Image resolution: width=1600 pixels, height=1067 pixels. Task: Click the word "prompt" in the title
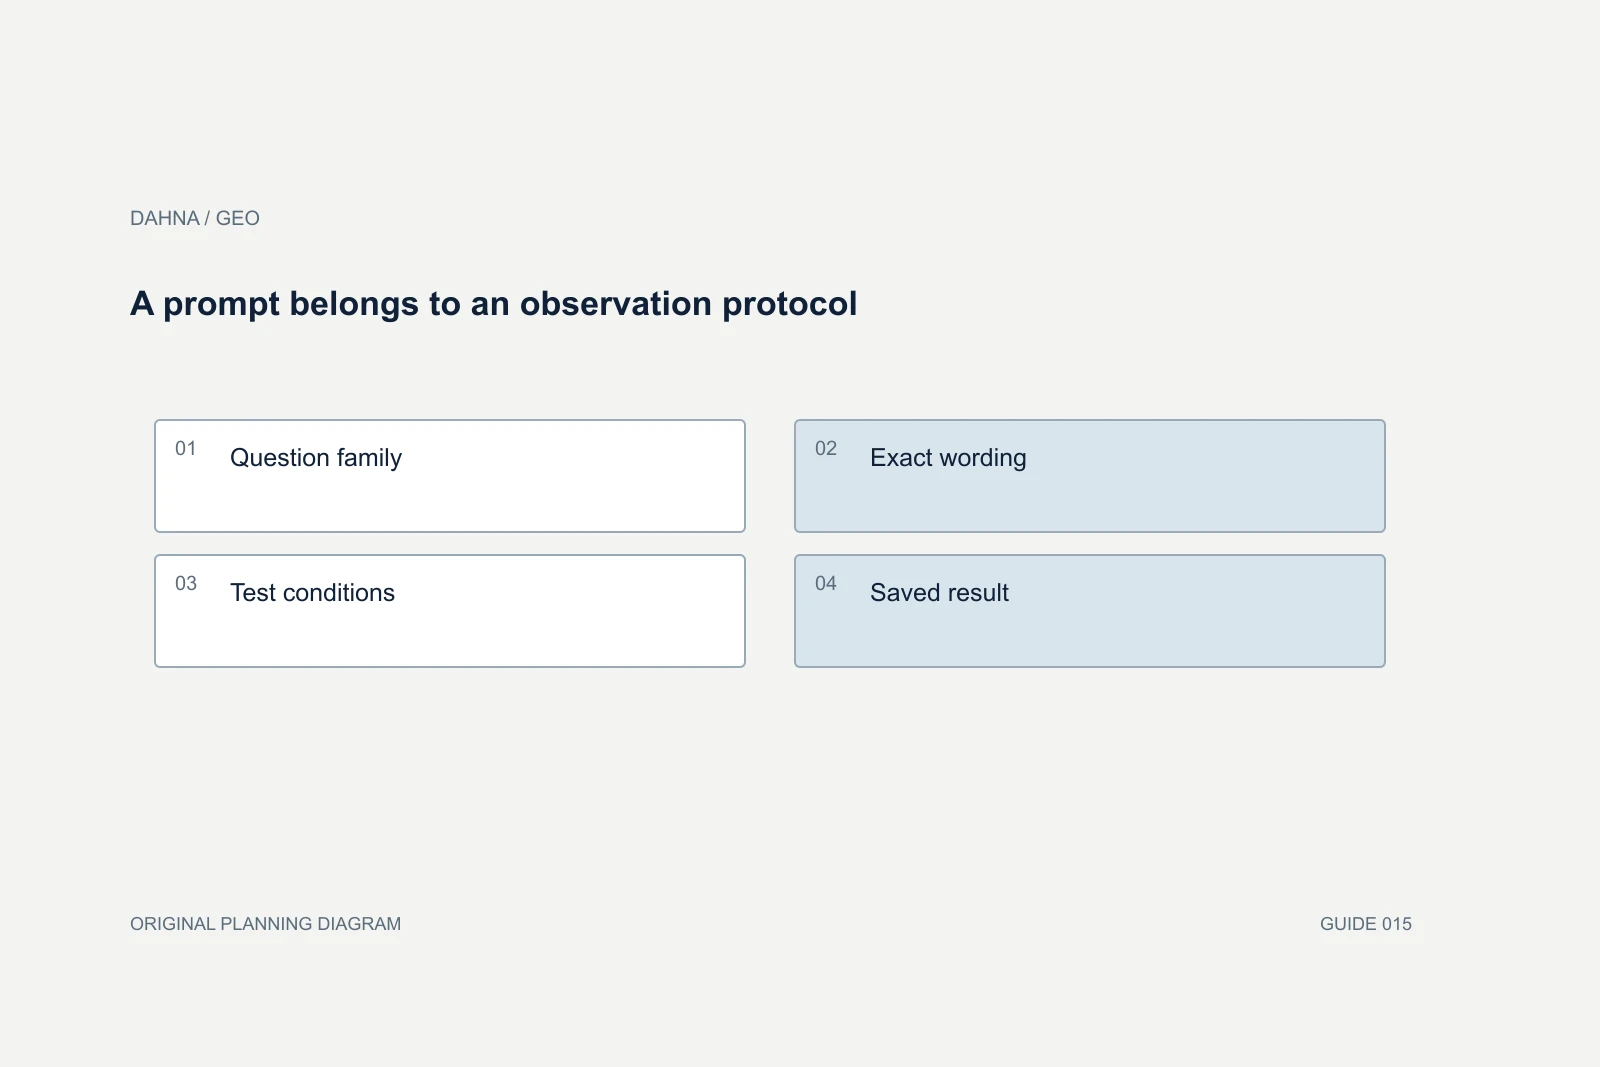click(x=221, y=306)
